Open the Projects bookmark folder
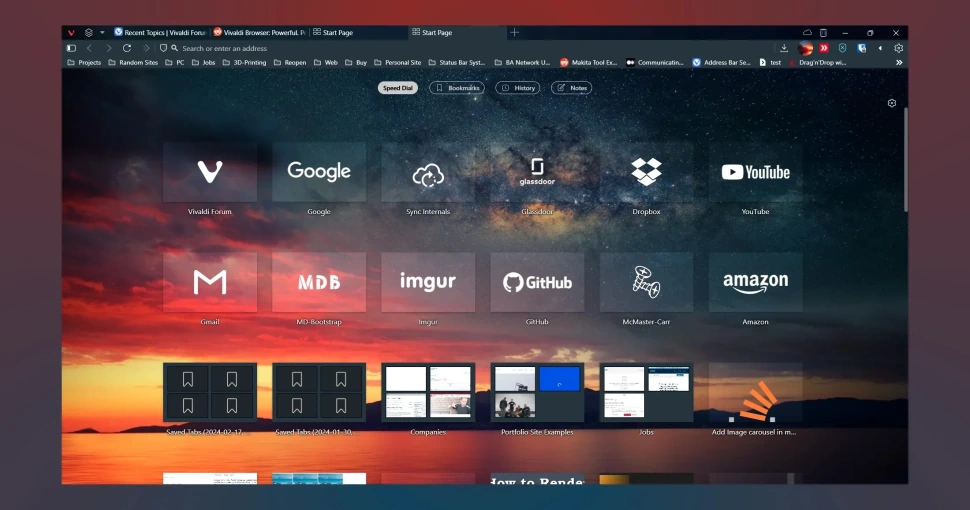This screenshot has height=510, width=970. pos(84,63)
